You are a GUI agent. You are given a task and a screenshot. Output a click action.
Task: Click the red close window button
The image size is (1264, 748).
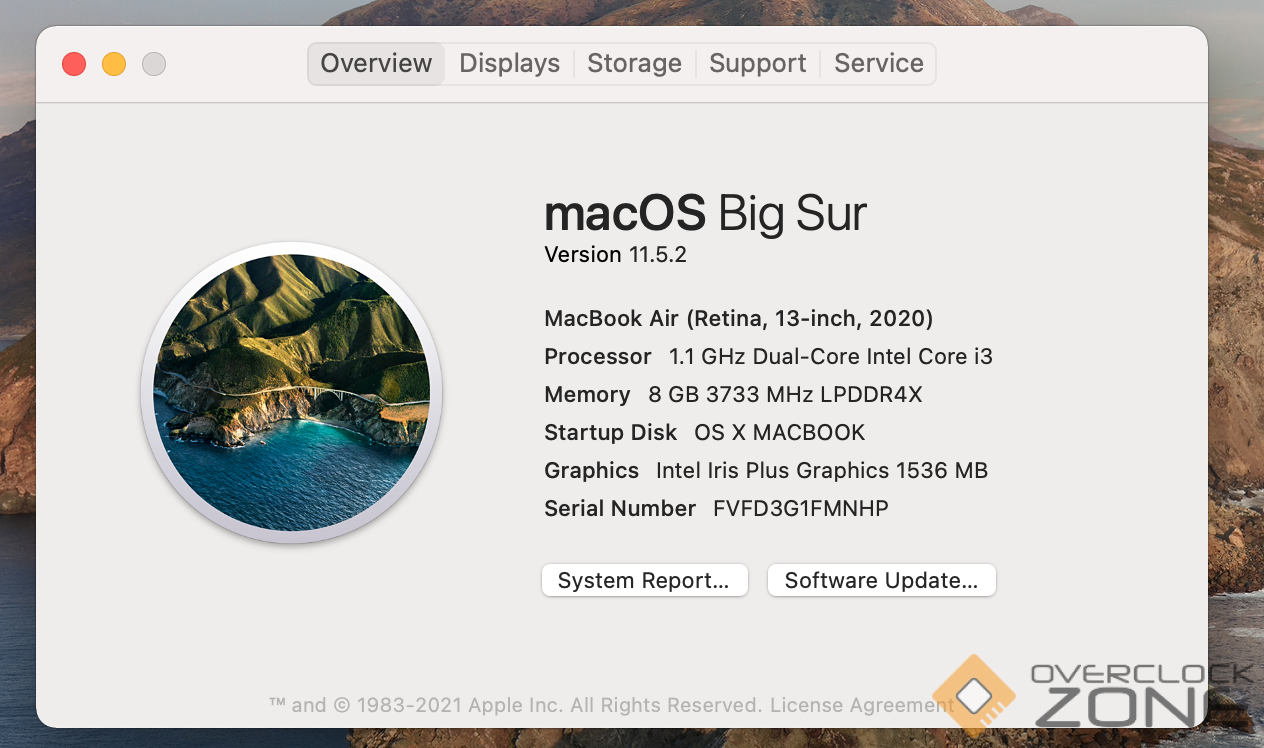click(x=74, y=64)
